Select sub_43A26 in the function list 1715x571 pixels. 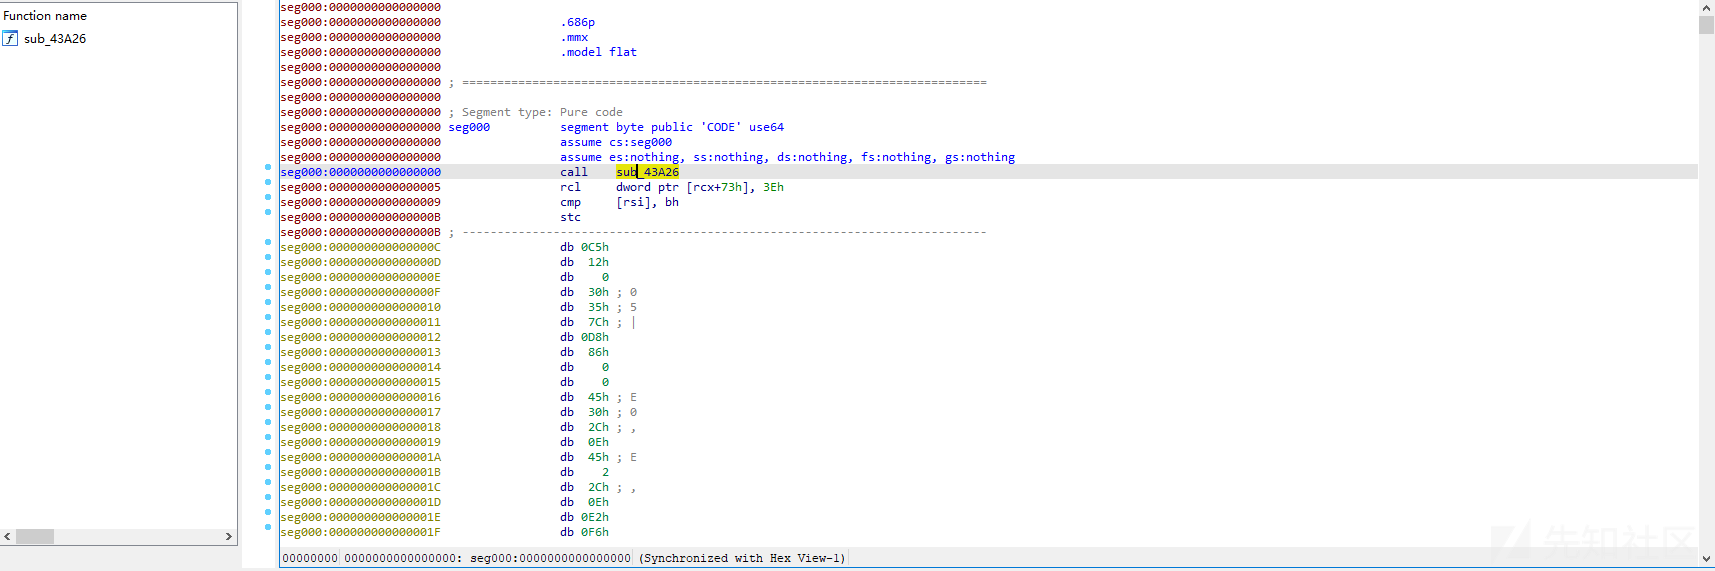coord(55,39)
